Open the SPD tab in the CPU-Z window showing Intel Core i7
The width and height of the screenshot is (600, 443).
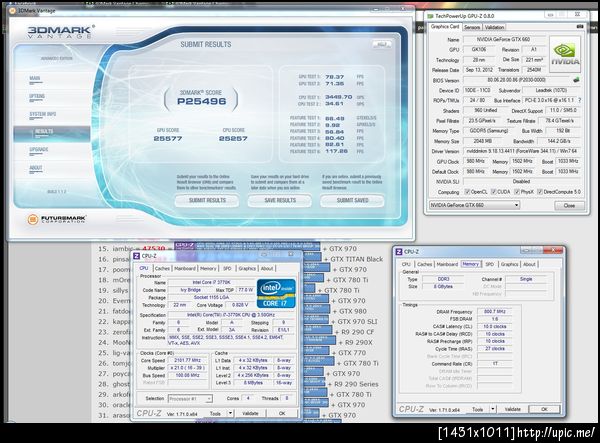(x=227, y=269)
